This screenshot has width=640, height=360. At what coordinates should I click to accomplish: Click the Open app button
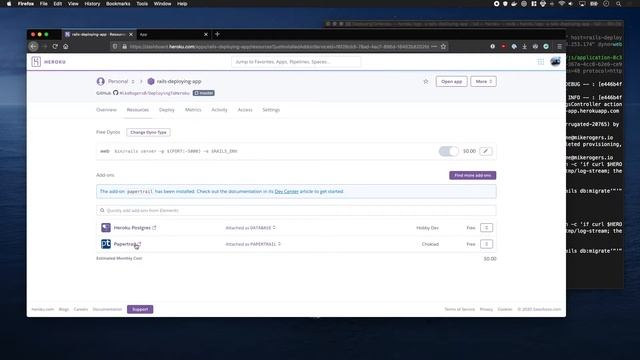pos(451,82)
